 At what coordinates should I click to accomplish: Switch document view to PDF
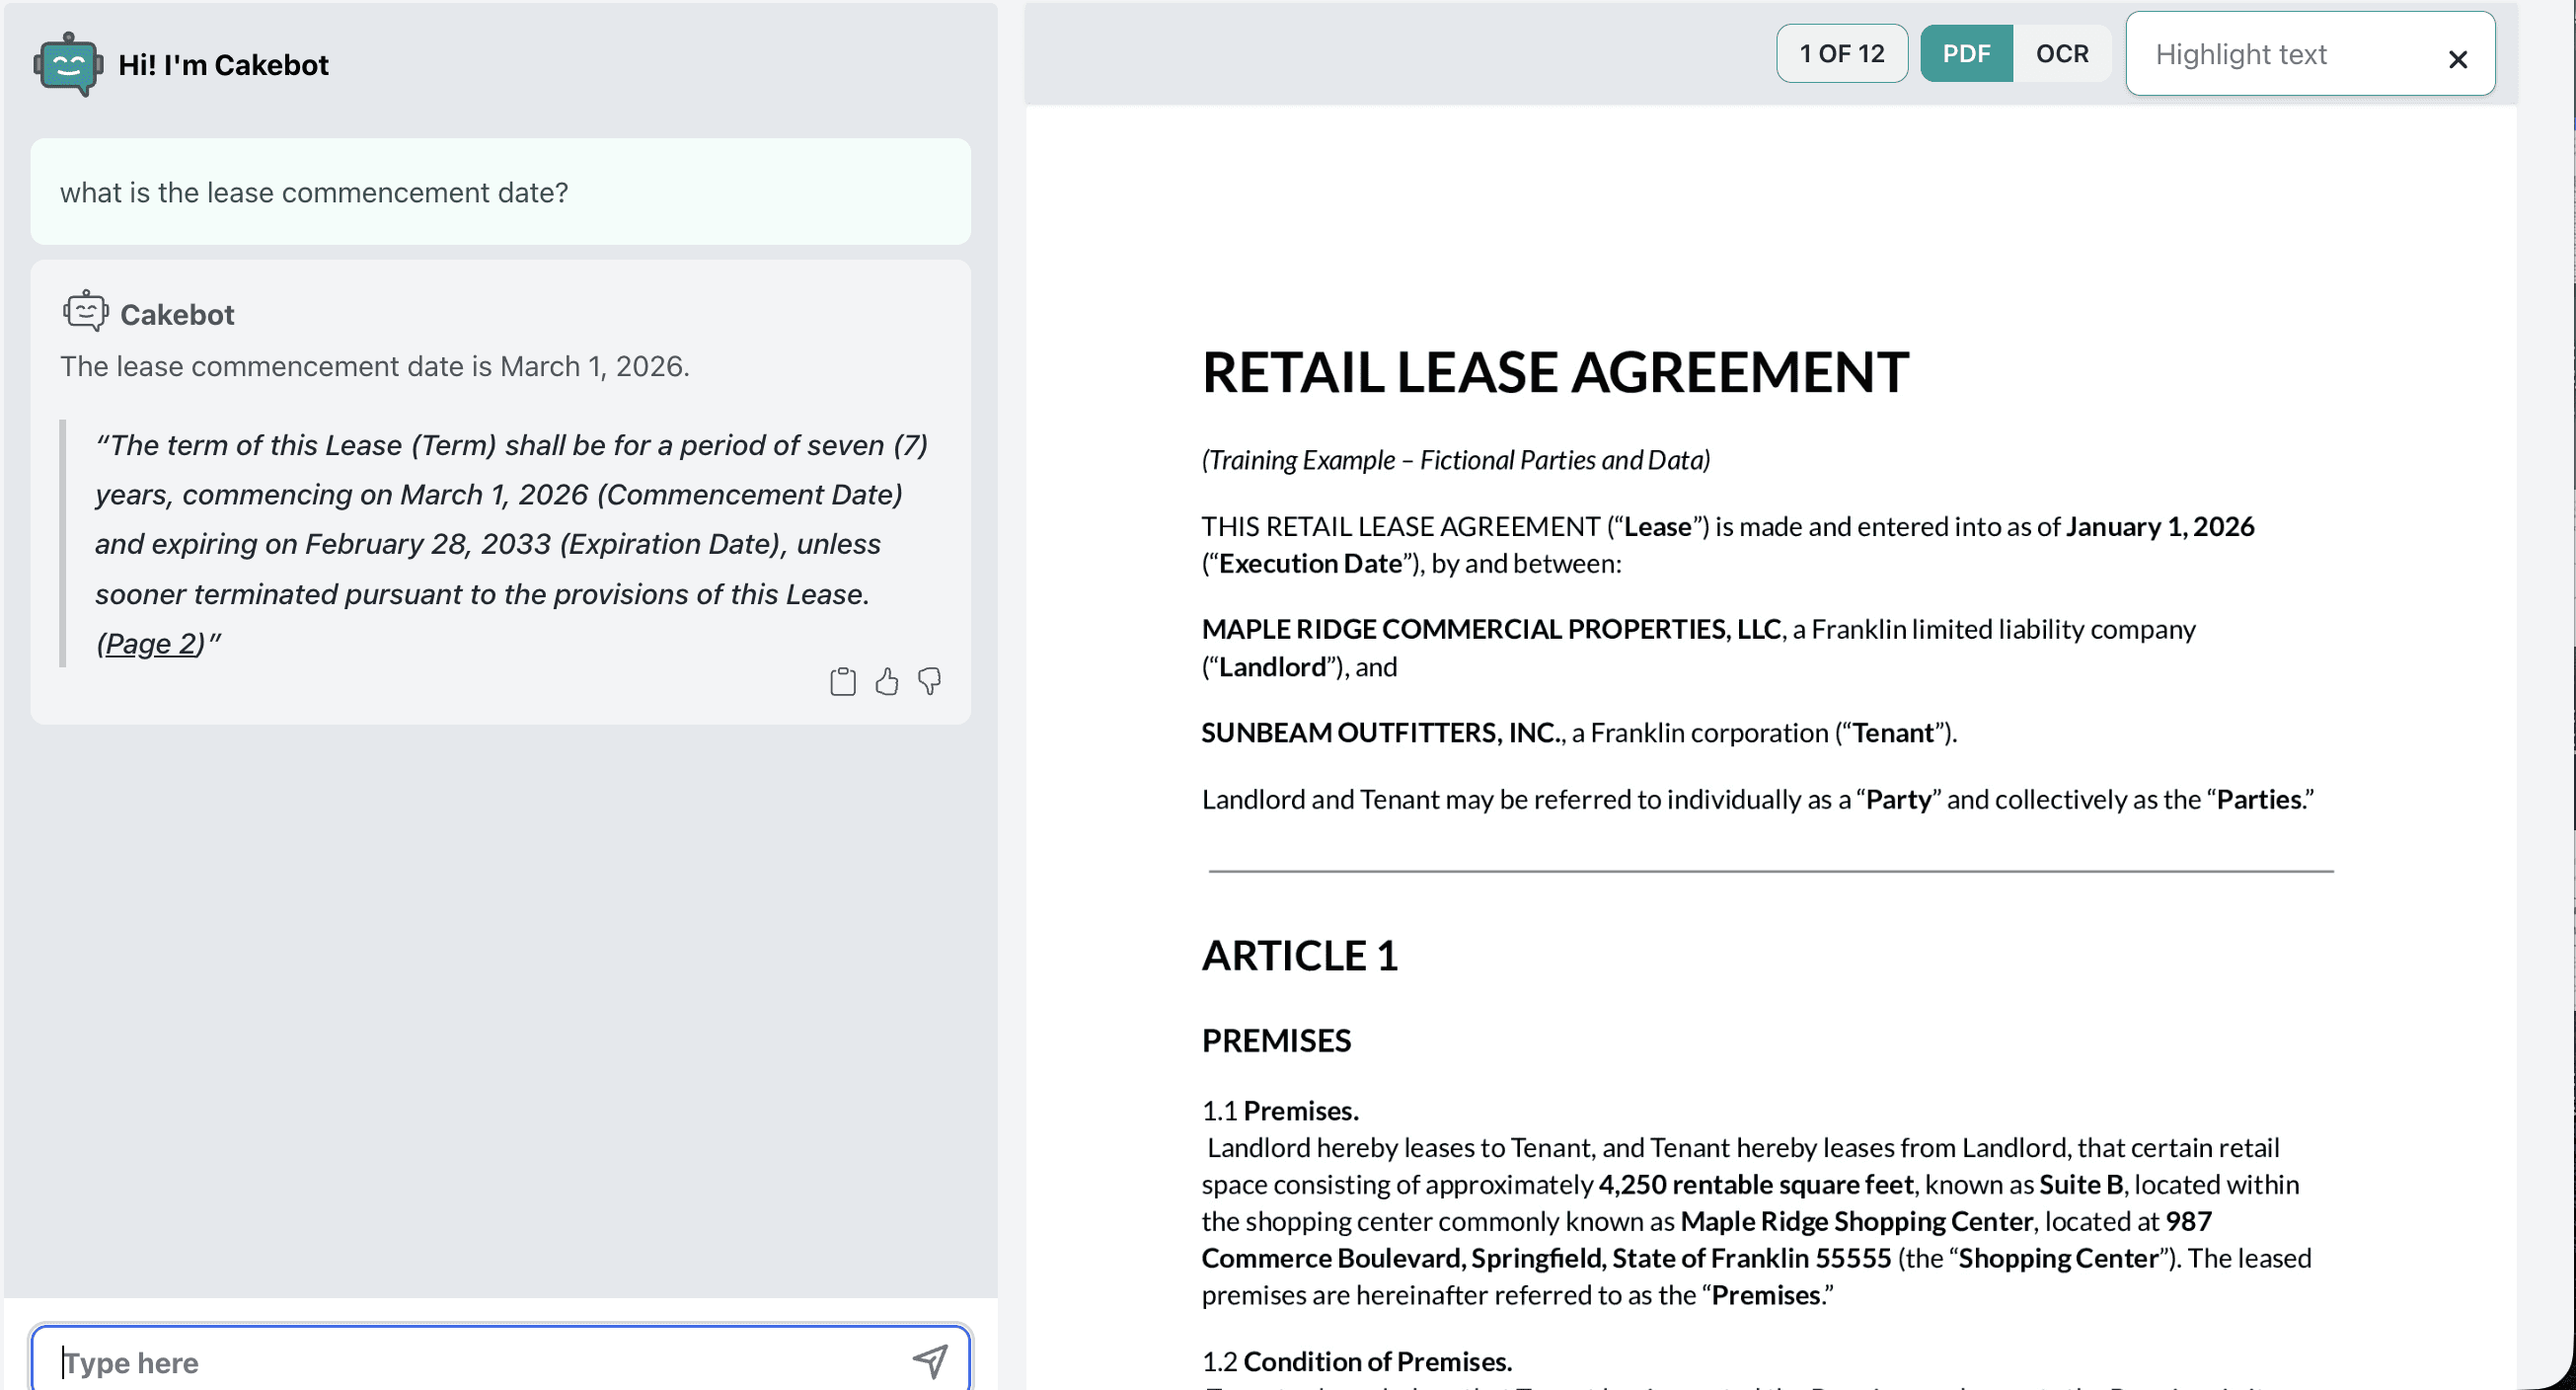(1965, 54)
